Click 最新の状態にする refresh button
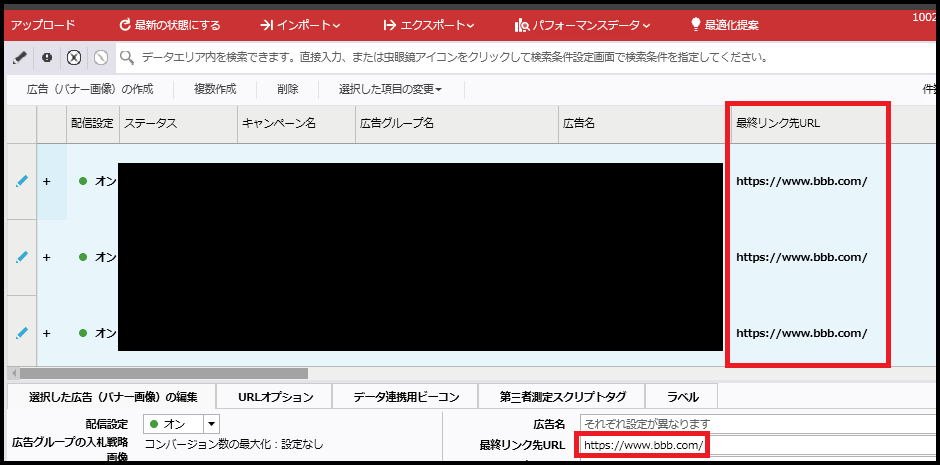 coord(169,24)
